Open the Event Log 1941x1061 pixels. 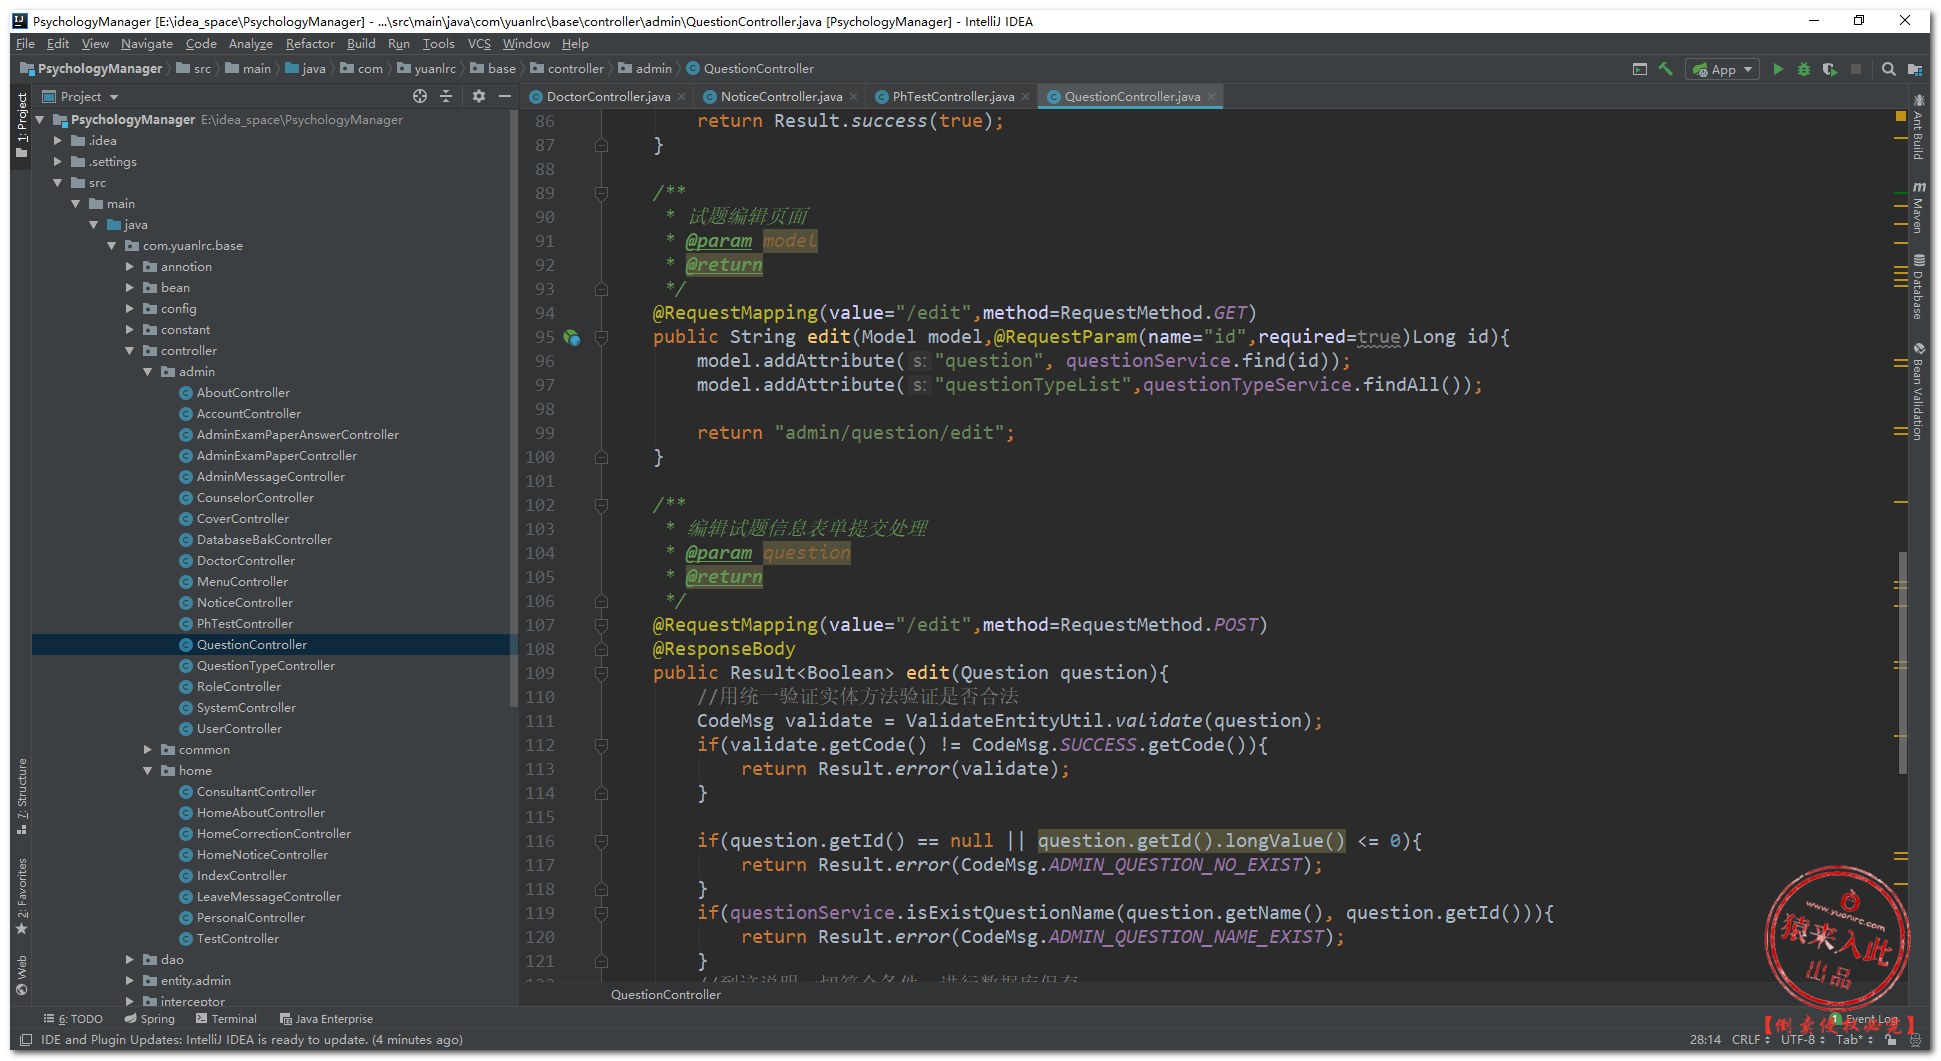(1870, 1019)
